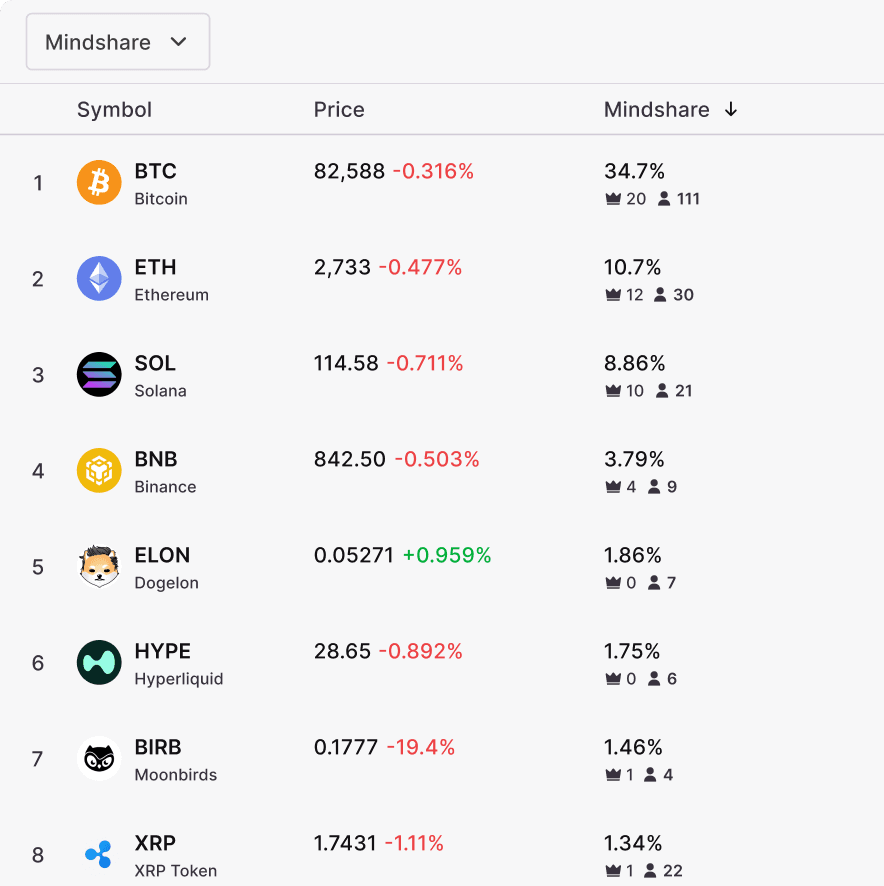Toggle the Mindshare sort arrow
The height and width of the screenshot is (886, 884).
(x=731, y=110)
